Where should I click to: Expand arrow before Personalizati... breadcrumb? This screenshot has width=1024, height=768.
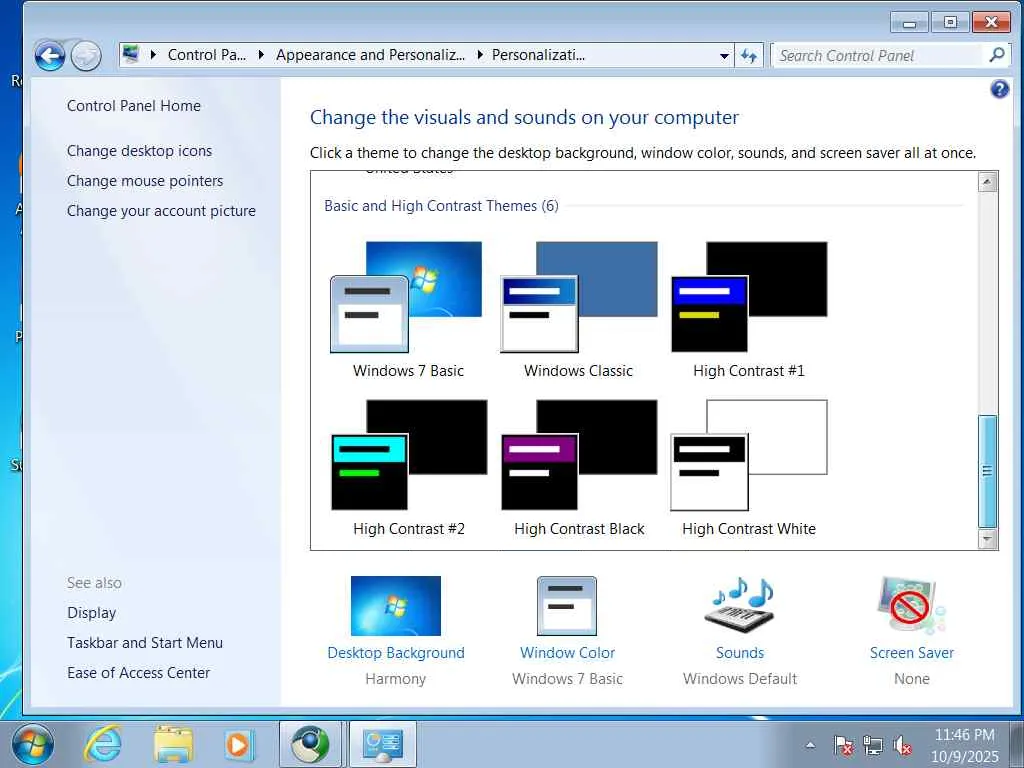(480, 55)
